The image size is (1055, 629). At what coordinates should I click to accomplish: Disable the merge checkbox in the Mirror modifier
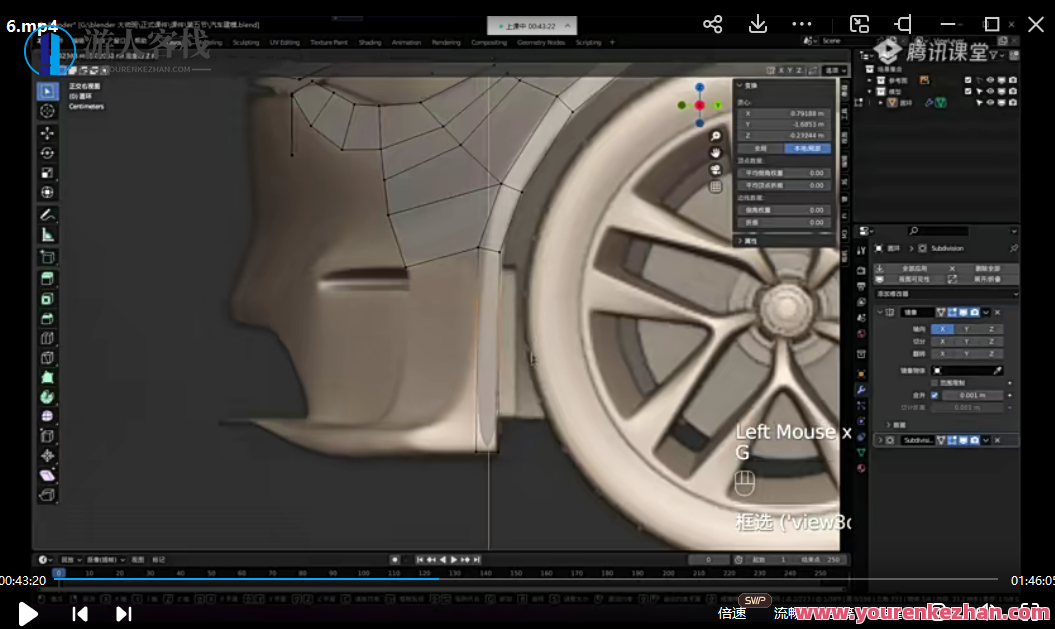coord(935,395)
